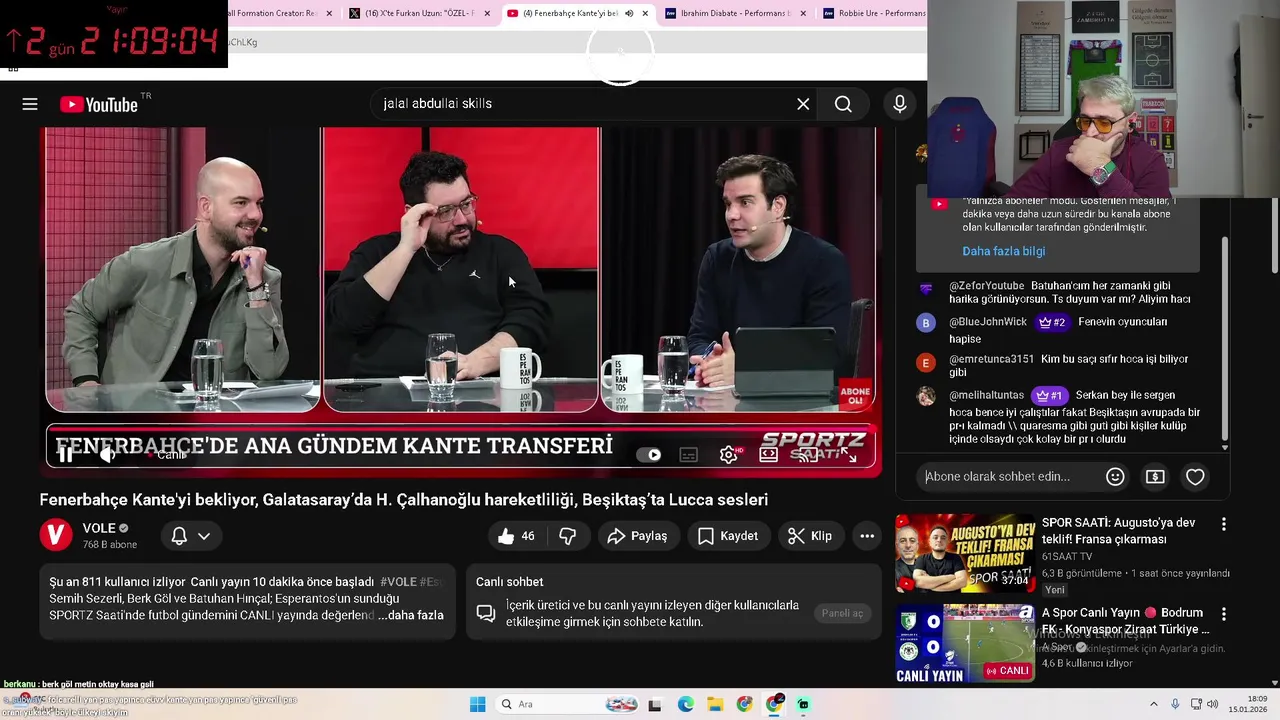The image size is (1280, 720).
Task: Switch to the X'te Furkan Uzun tab
Action: 420,13
